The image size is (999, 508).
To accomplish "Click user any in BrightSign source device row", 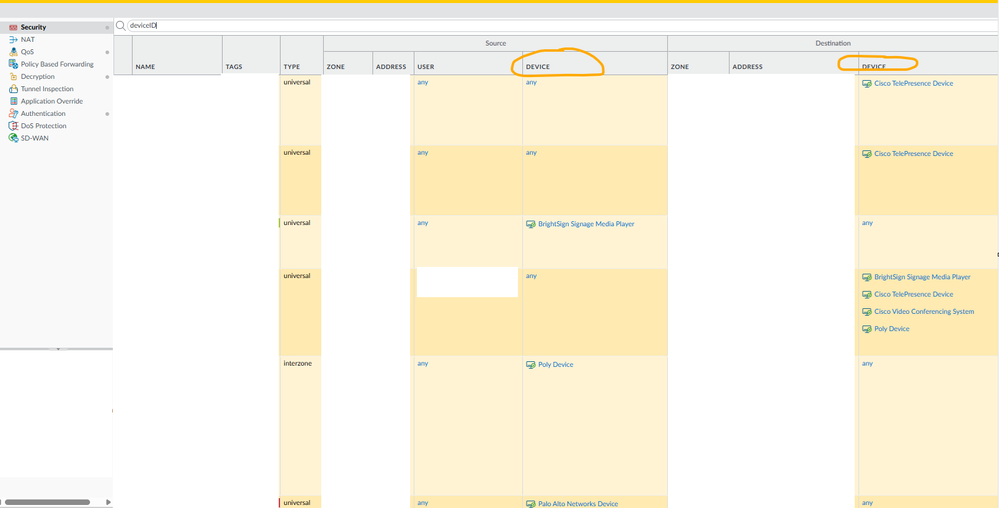I will click(x=422, y=223).
